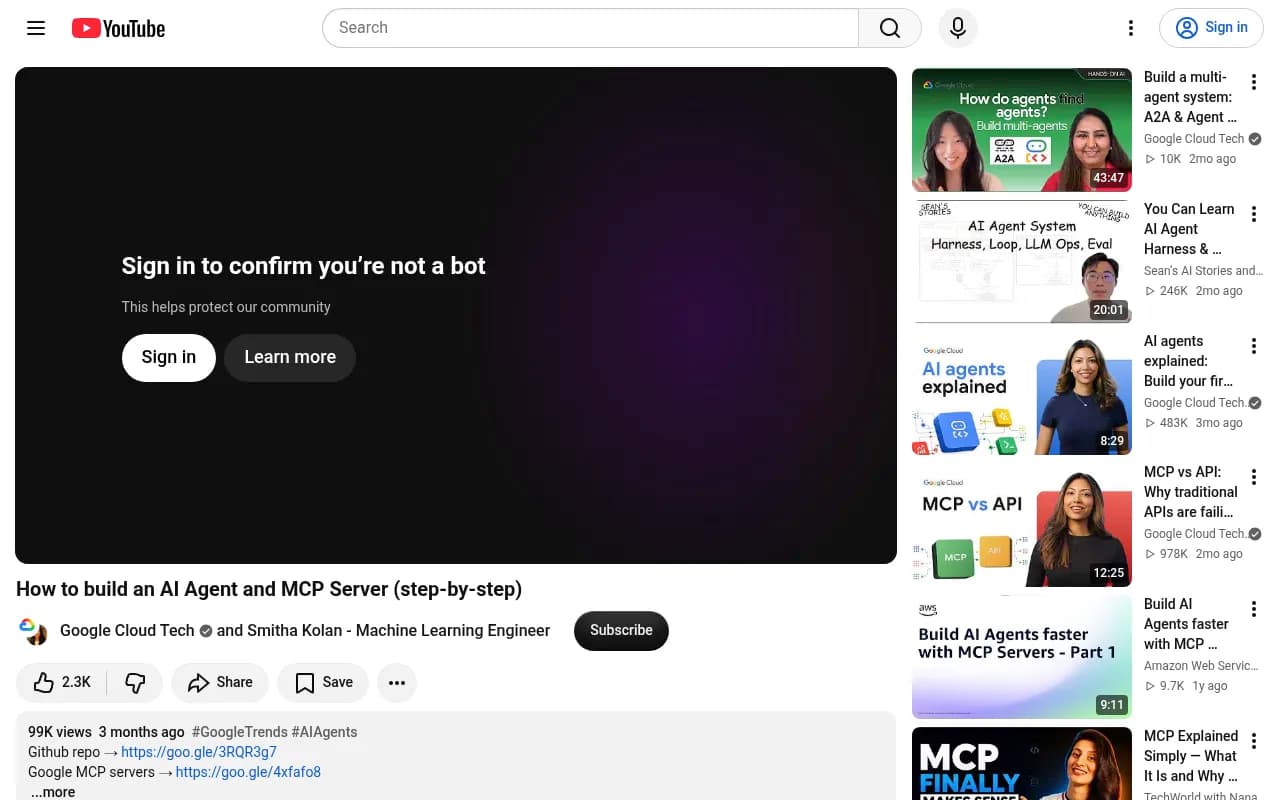Screen dimensions: 1280x800
Task: Click the '483K' views text
Action: click(x=1173, y=423)
